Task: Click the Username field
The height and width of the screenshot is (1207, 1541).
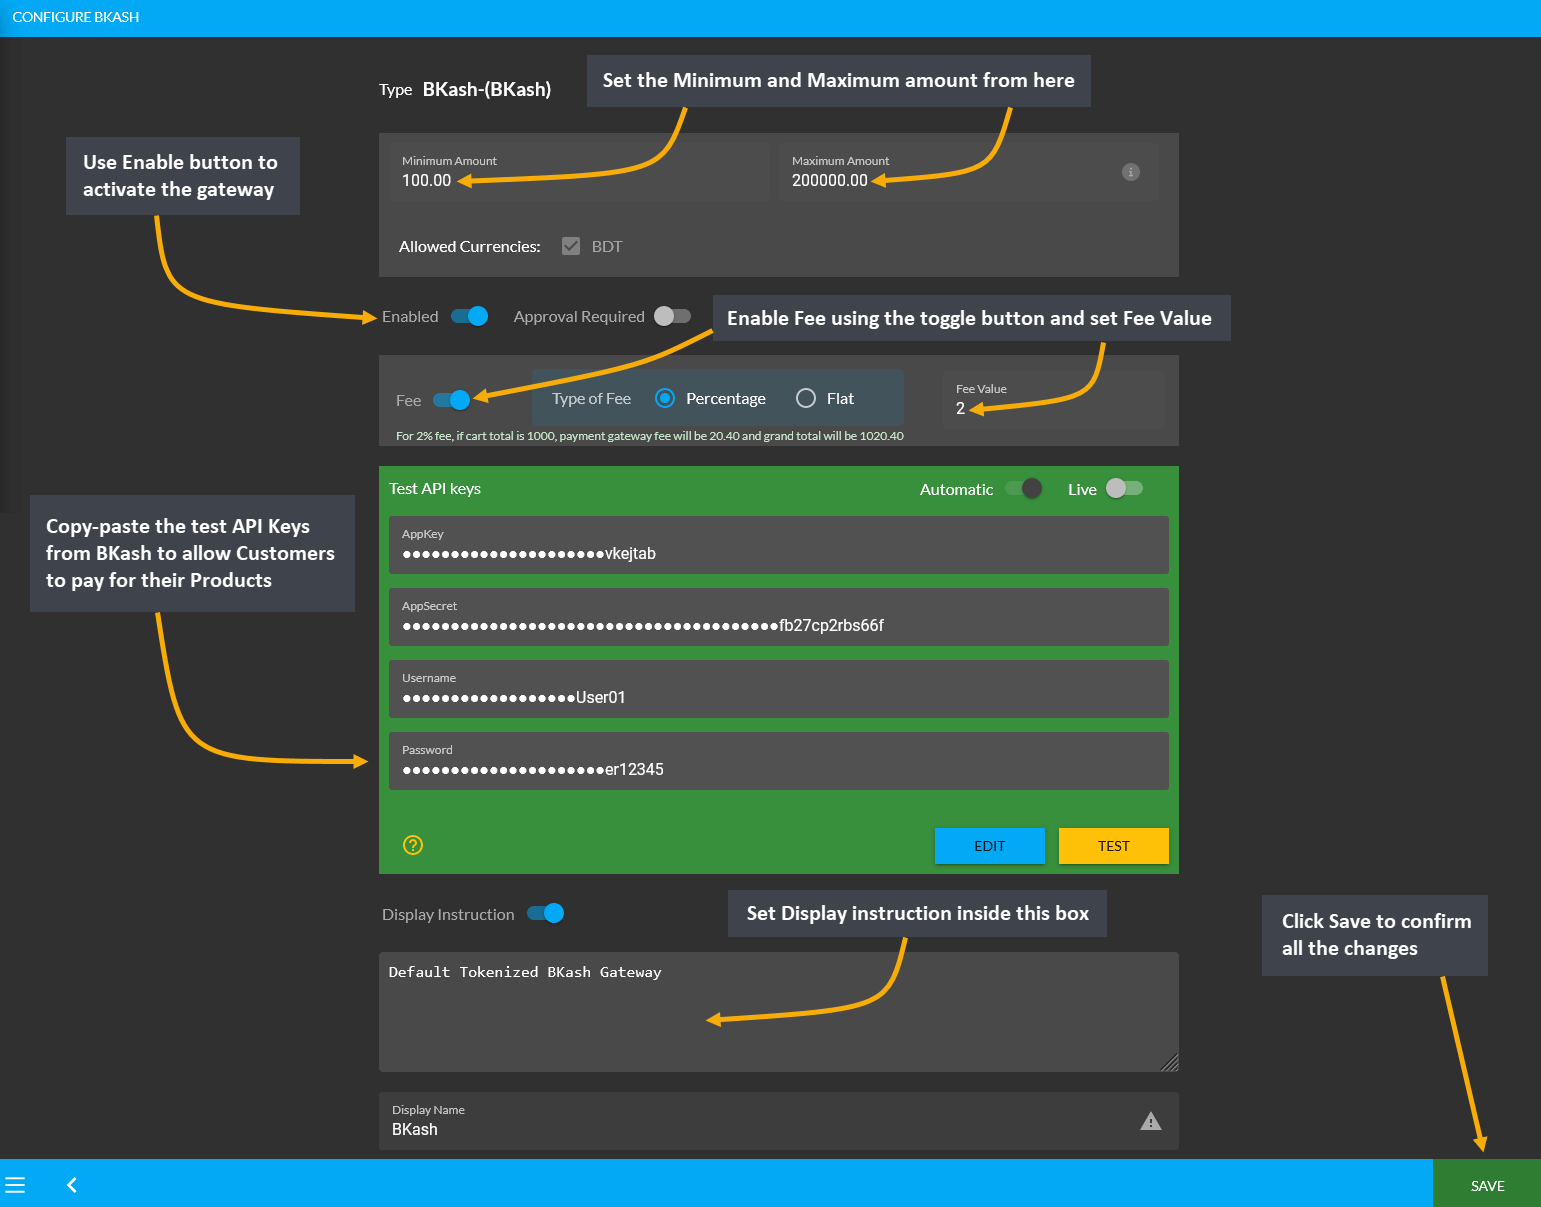Action: (778, 689)
